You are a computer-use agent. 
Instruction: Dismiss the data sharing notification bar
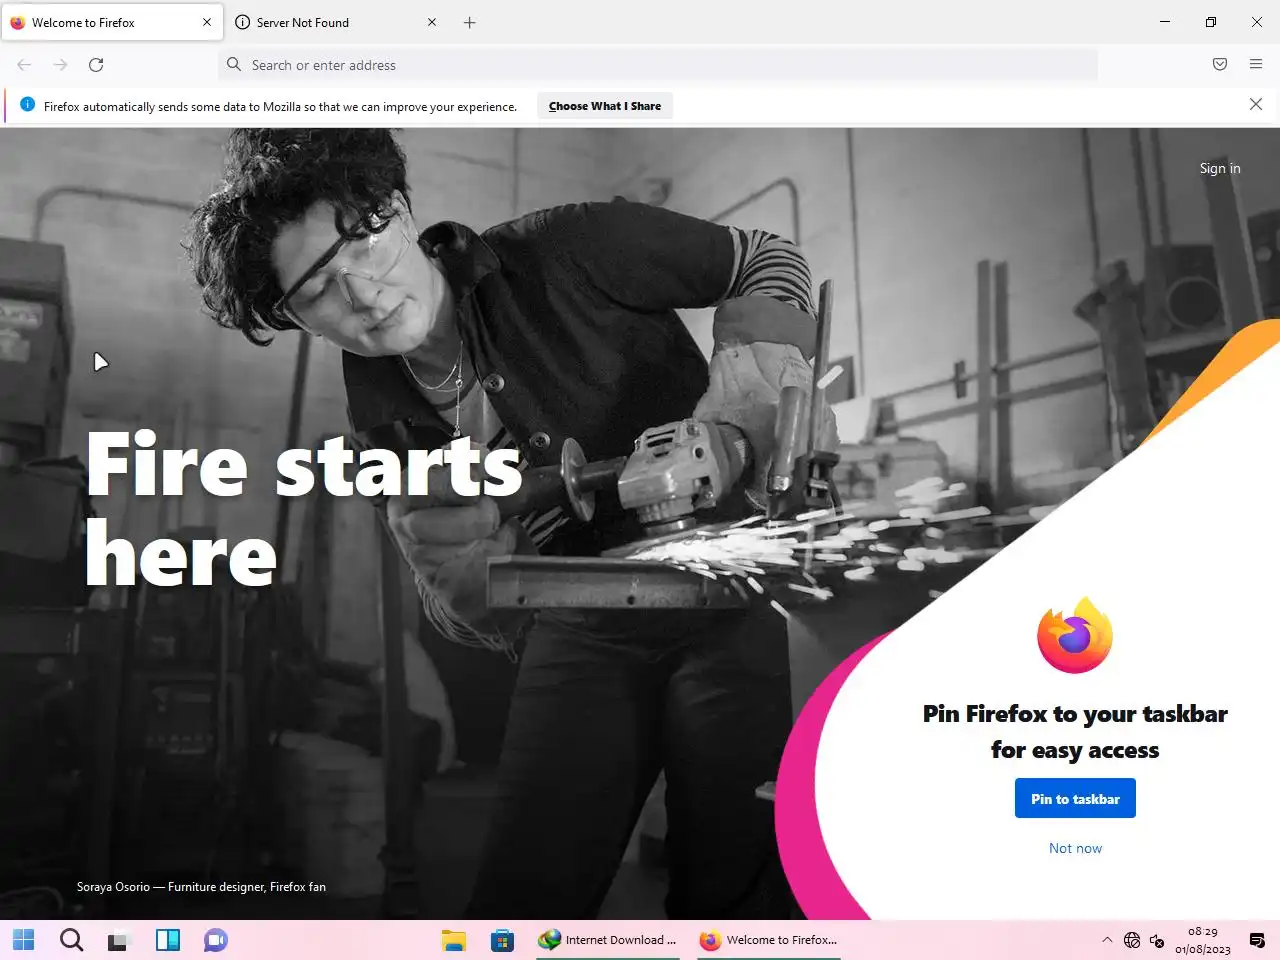point(1256,105)
